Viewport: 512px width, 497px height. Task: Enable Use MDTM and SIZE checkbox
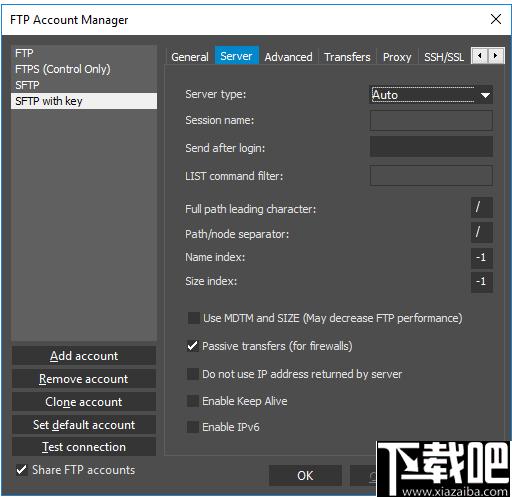pos(194,318)
